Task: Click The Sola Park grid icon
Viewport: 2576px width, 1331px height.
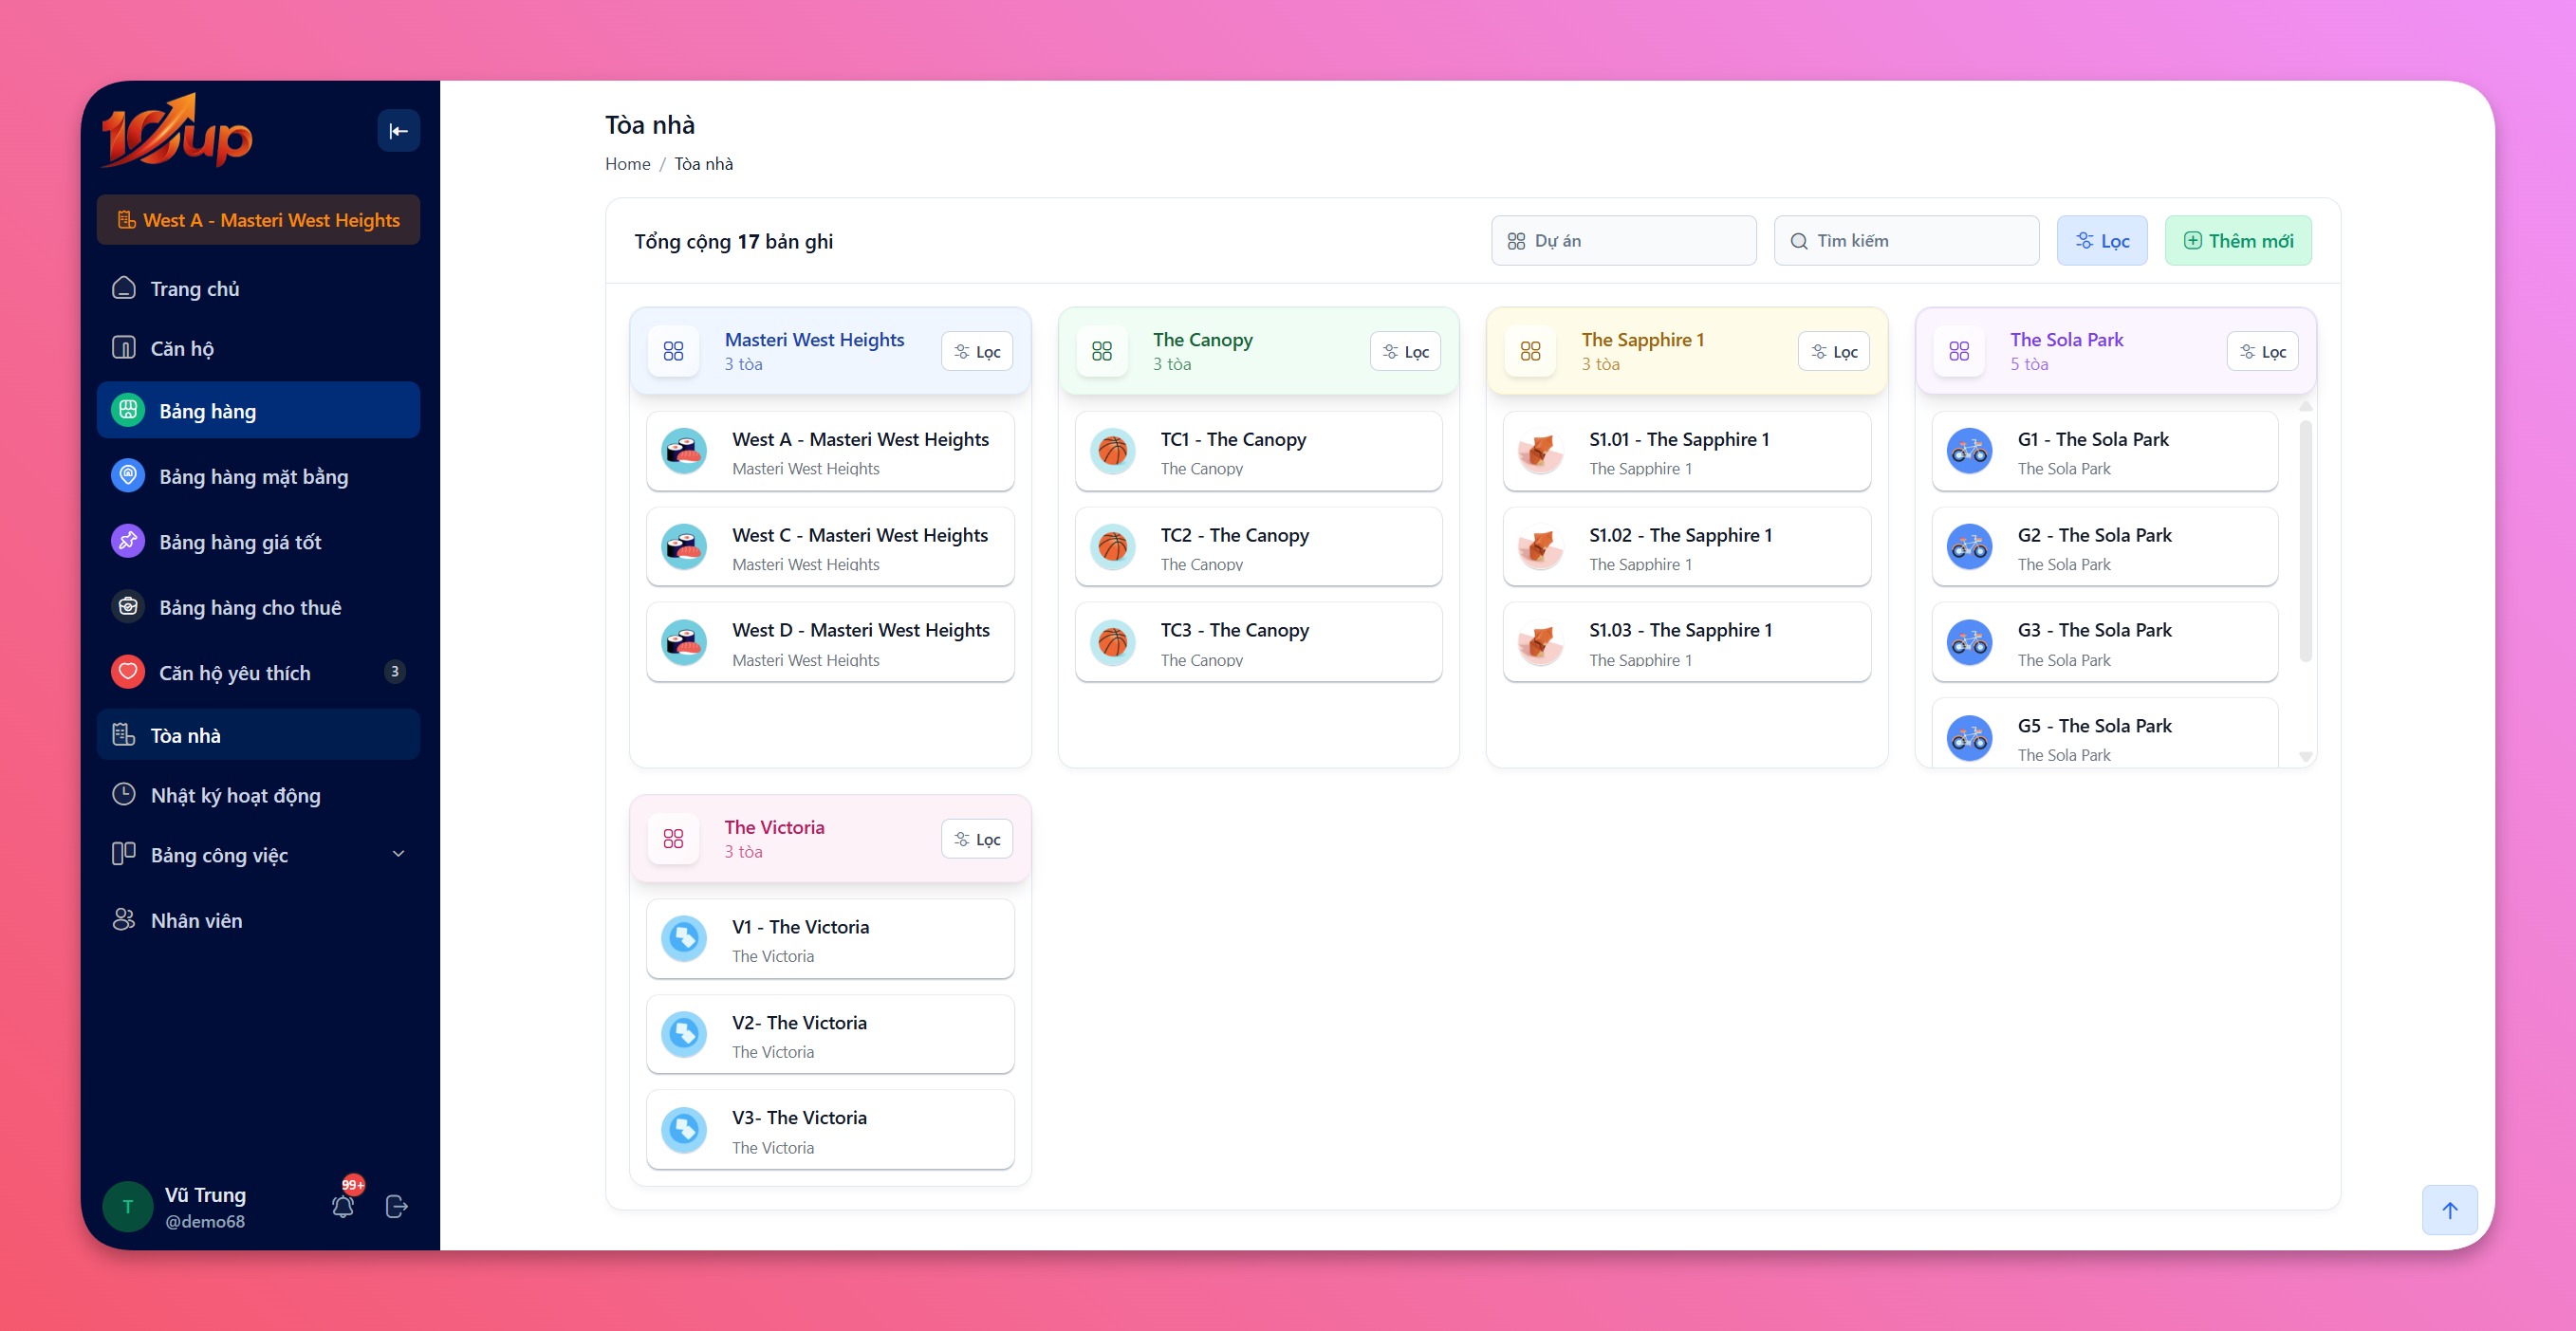Action: click(1958, 351)
